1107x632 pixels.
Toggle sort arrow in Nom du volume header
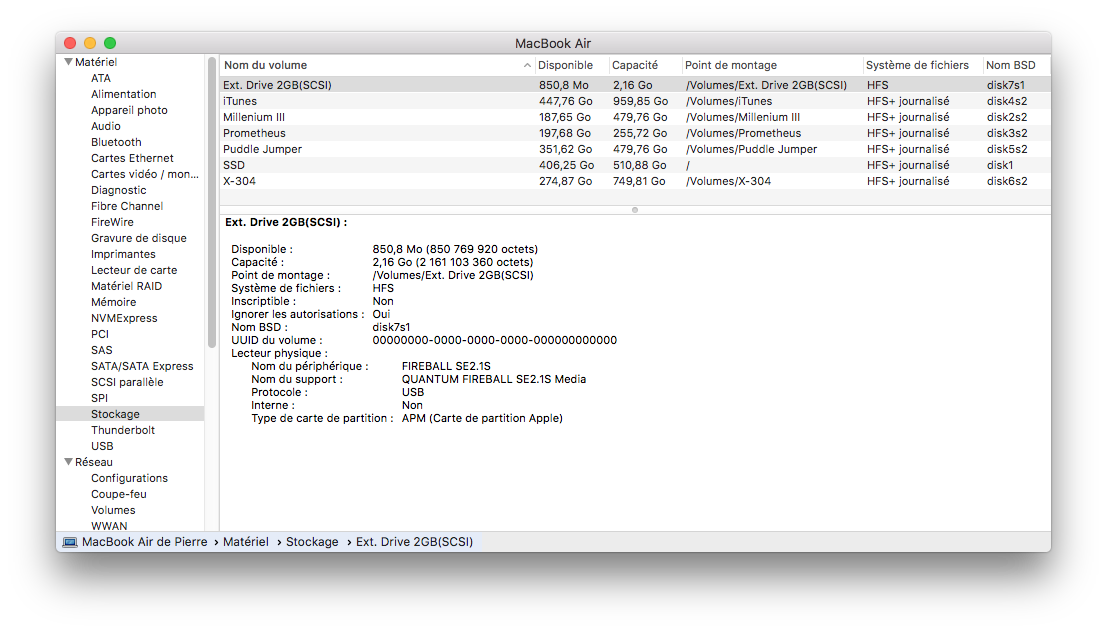527,65
